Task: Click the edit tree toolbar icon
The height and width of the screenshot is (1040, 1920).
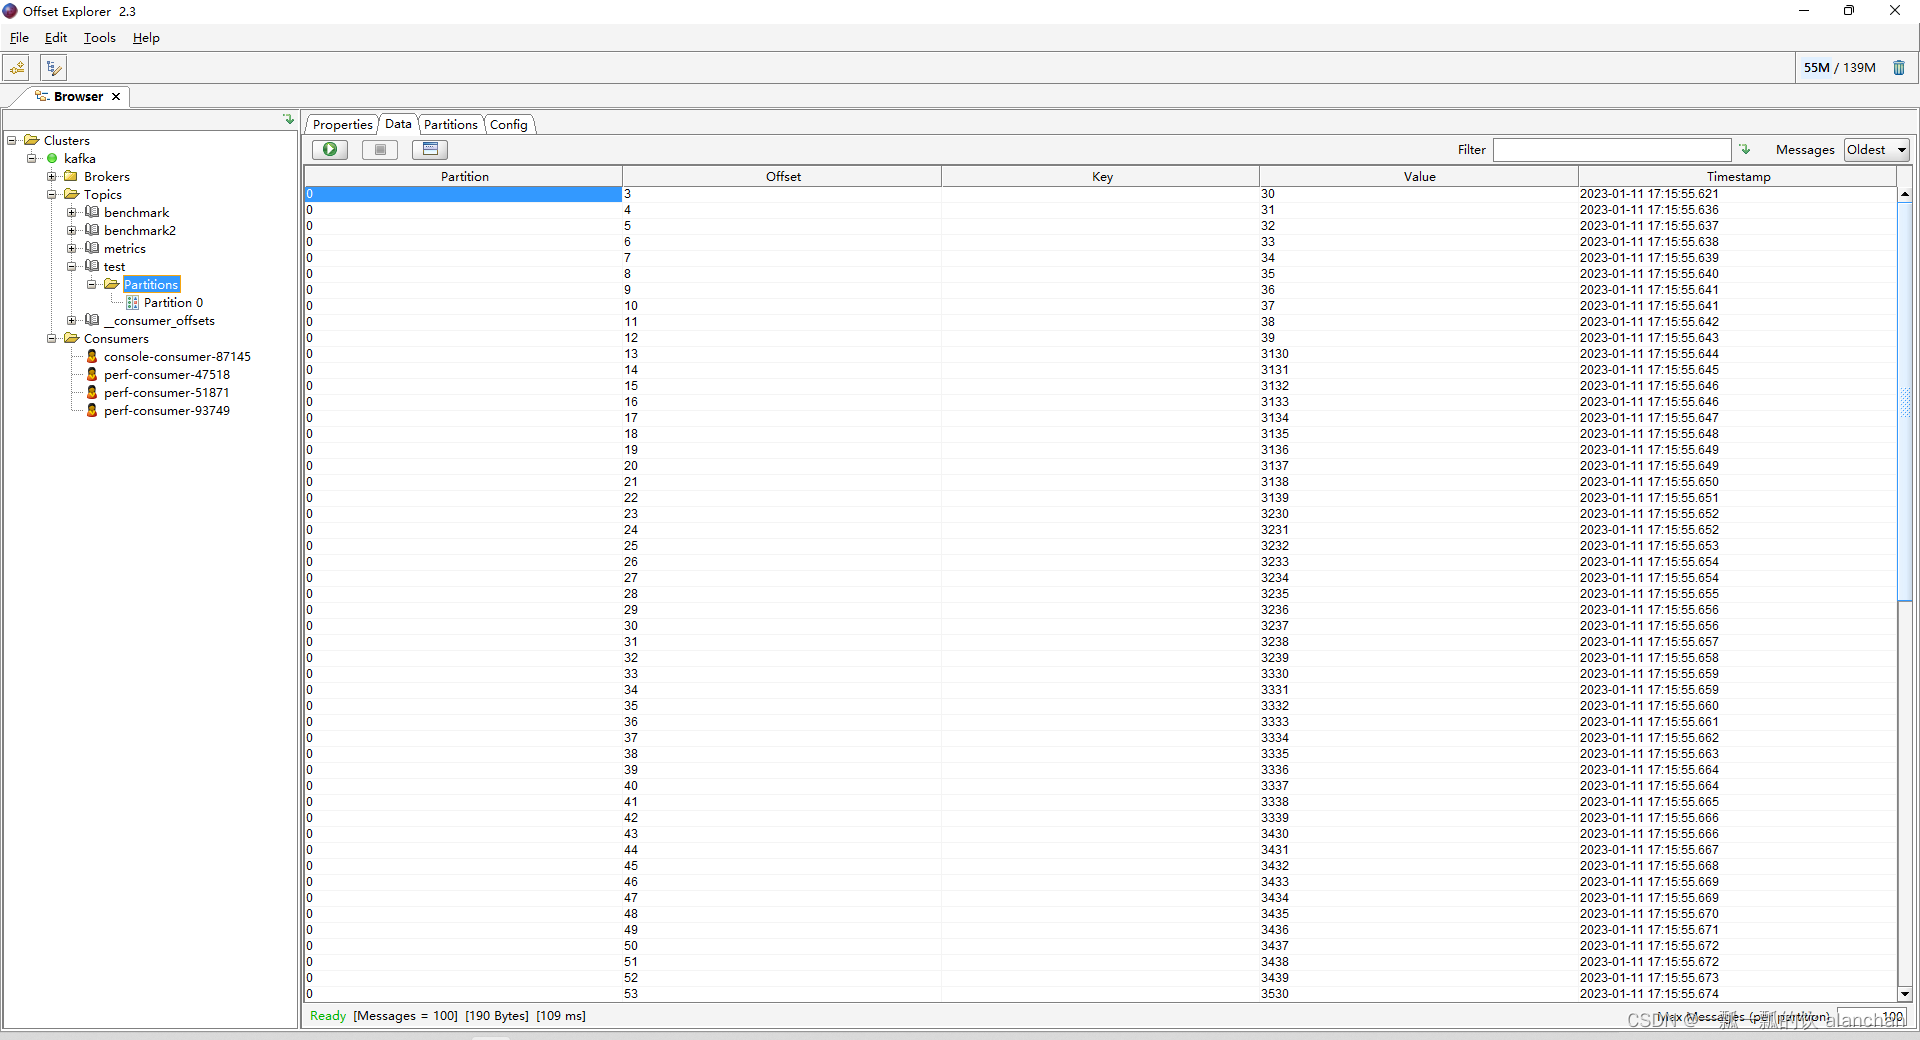Action: click(x=54, y=68)
